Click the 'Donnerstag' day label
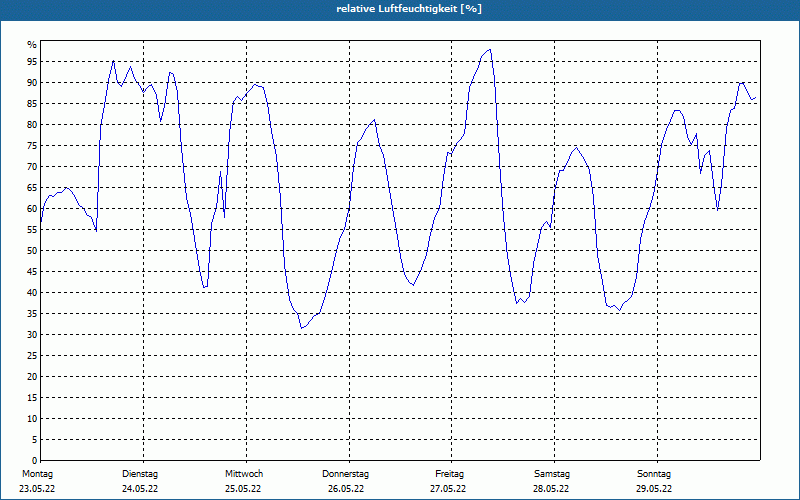Image resolution: width=800 pixels, height=500 pixels. click(x=345, y=474)
